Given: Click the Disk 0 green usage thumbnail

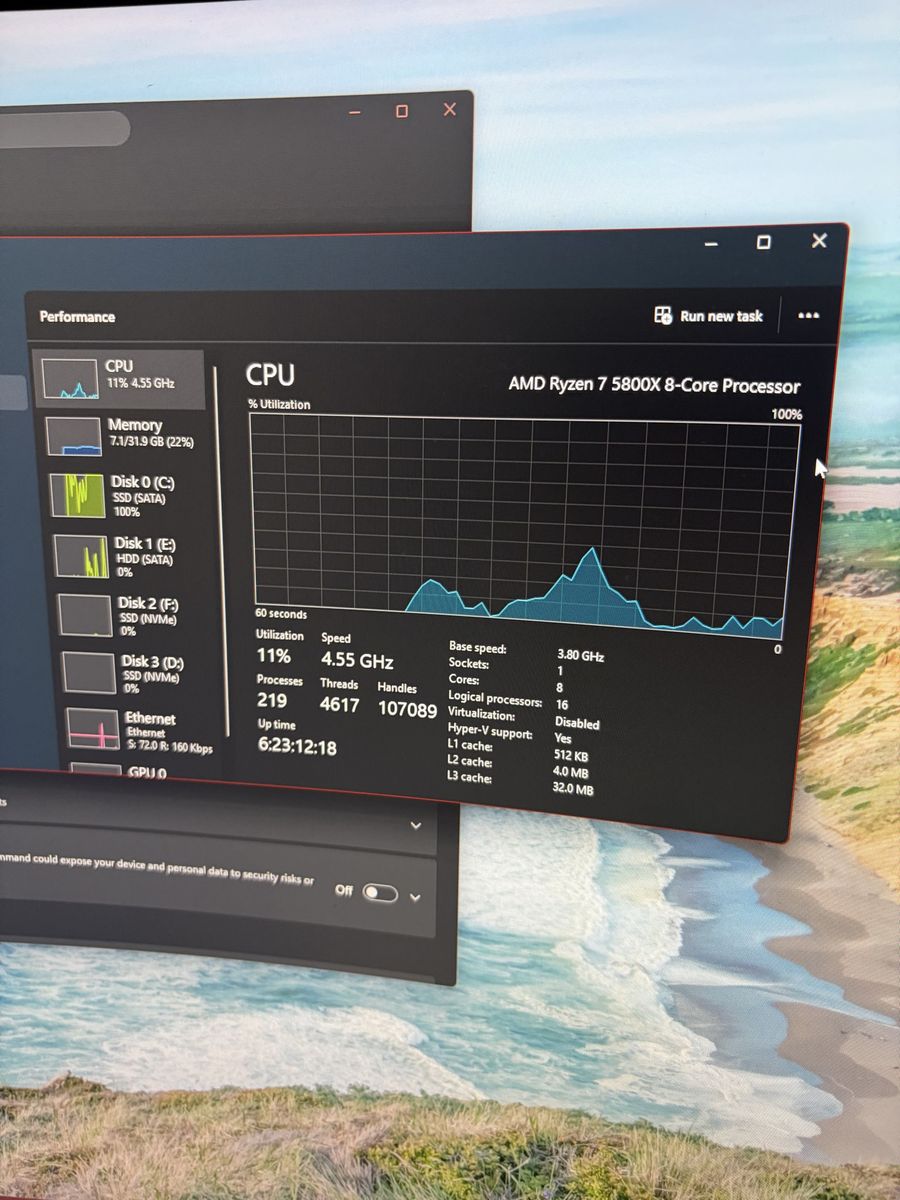Looking at the screenshot, I should pos(78,496).
